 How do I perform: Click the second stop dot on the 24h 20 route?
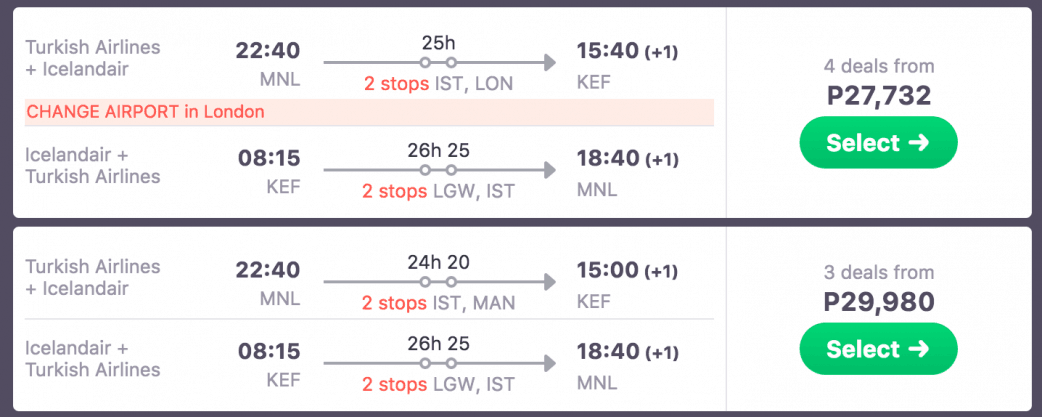point(451,283)
